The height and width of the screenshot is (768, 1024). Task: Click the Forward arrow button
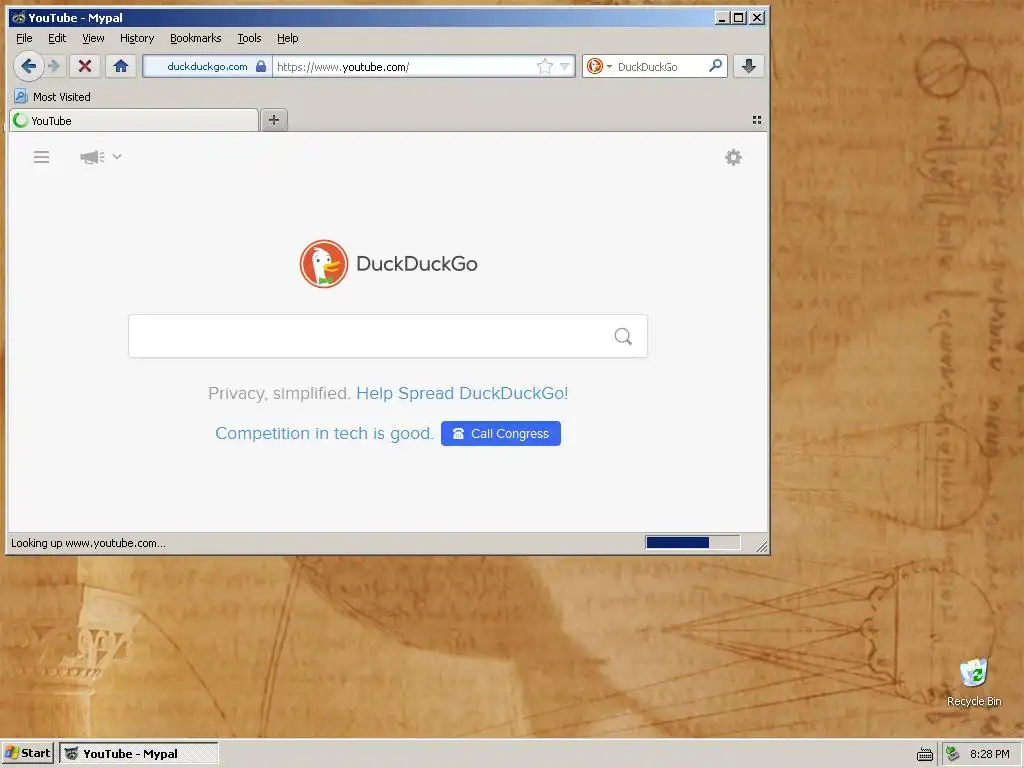click(54, 66)
